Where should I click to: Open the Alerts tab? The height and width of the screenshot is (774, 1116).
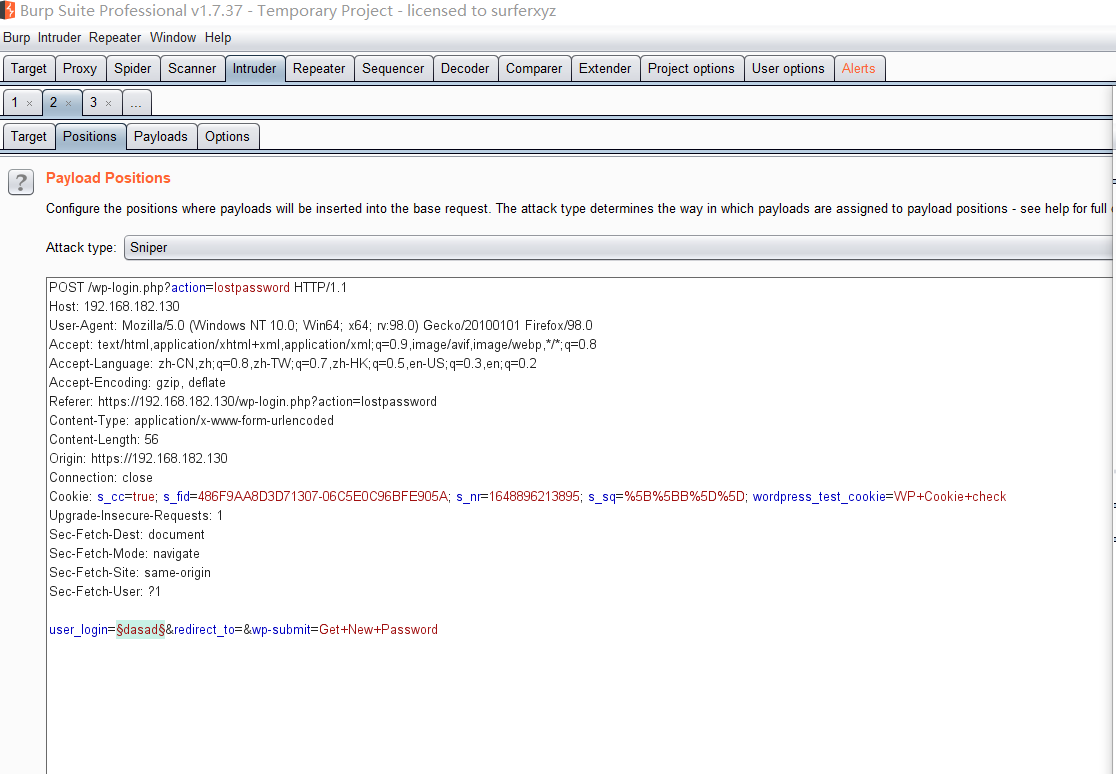pos(858,68)
